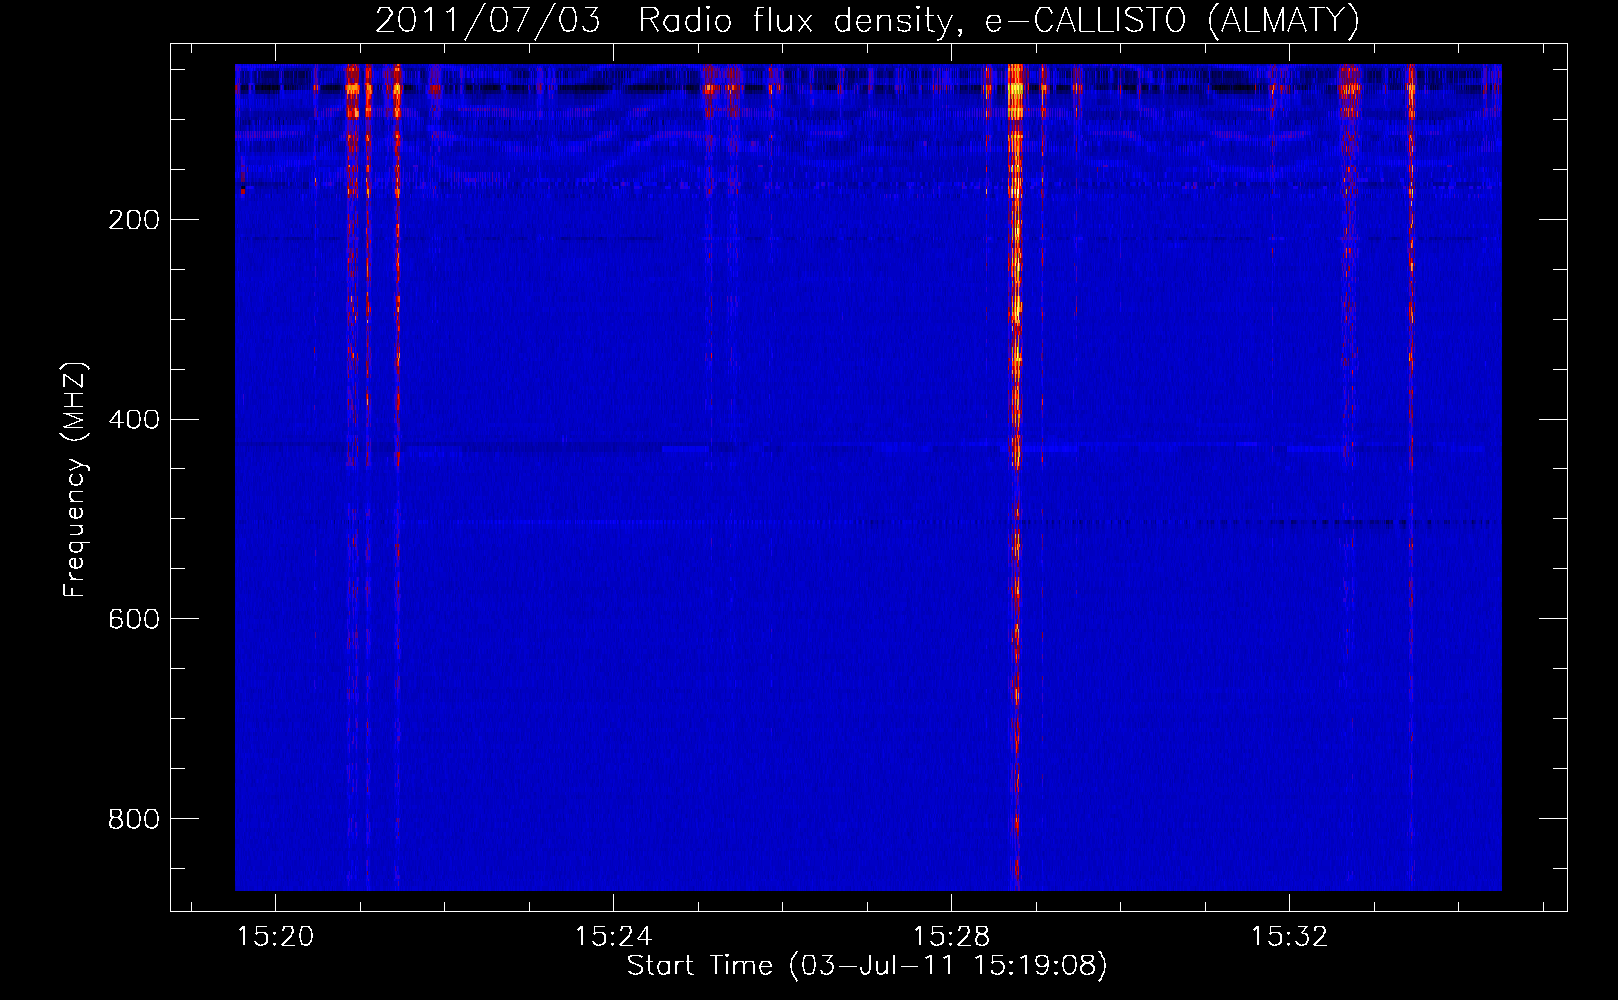Click the 15:24 time tick label

[613, 937]
